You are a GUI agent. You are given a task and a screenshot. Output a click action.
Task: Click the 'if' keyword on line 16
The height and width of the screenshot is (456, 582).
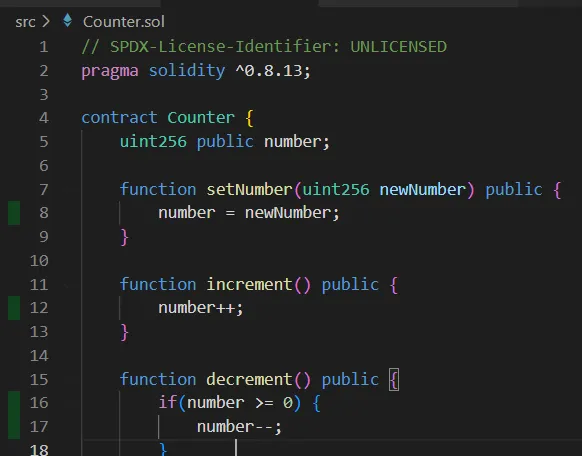(x=167, y=403)
